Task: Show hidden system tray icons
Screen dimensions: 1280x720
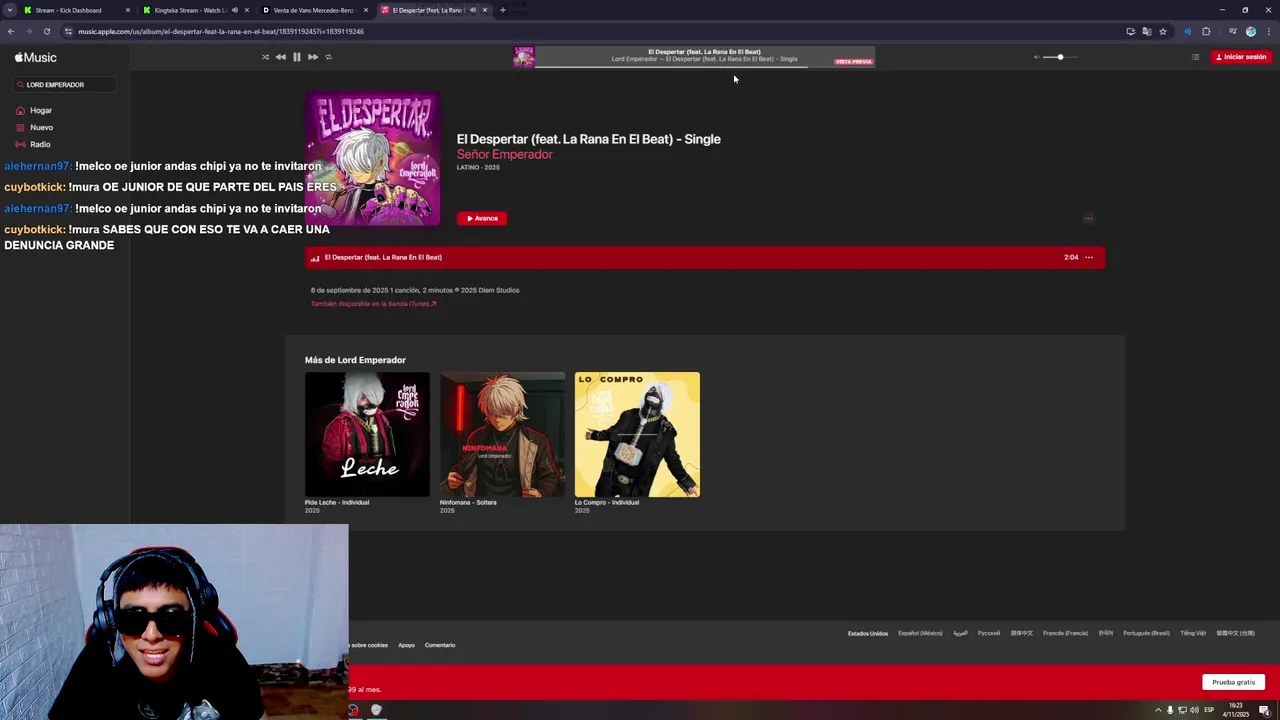Action: tap(1158, 710)
